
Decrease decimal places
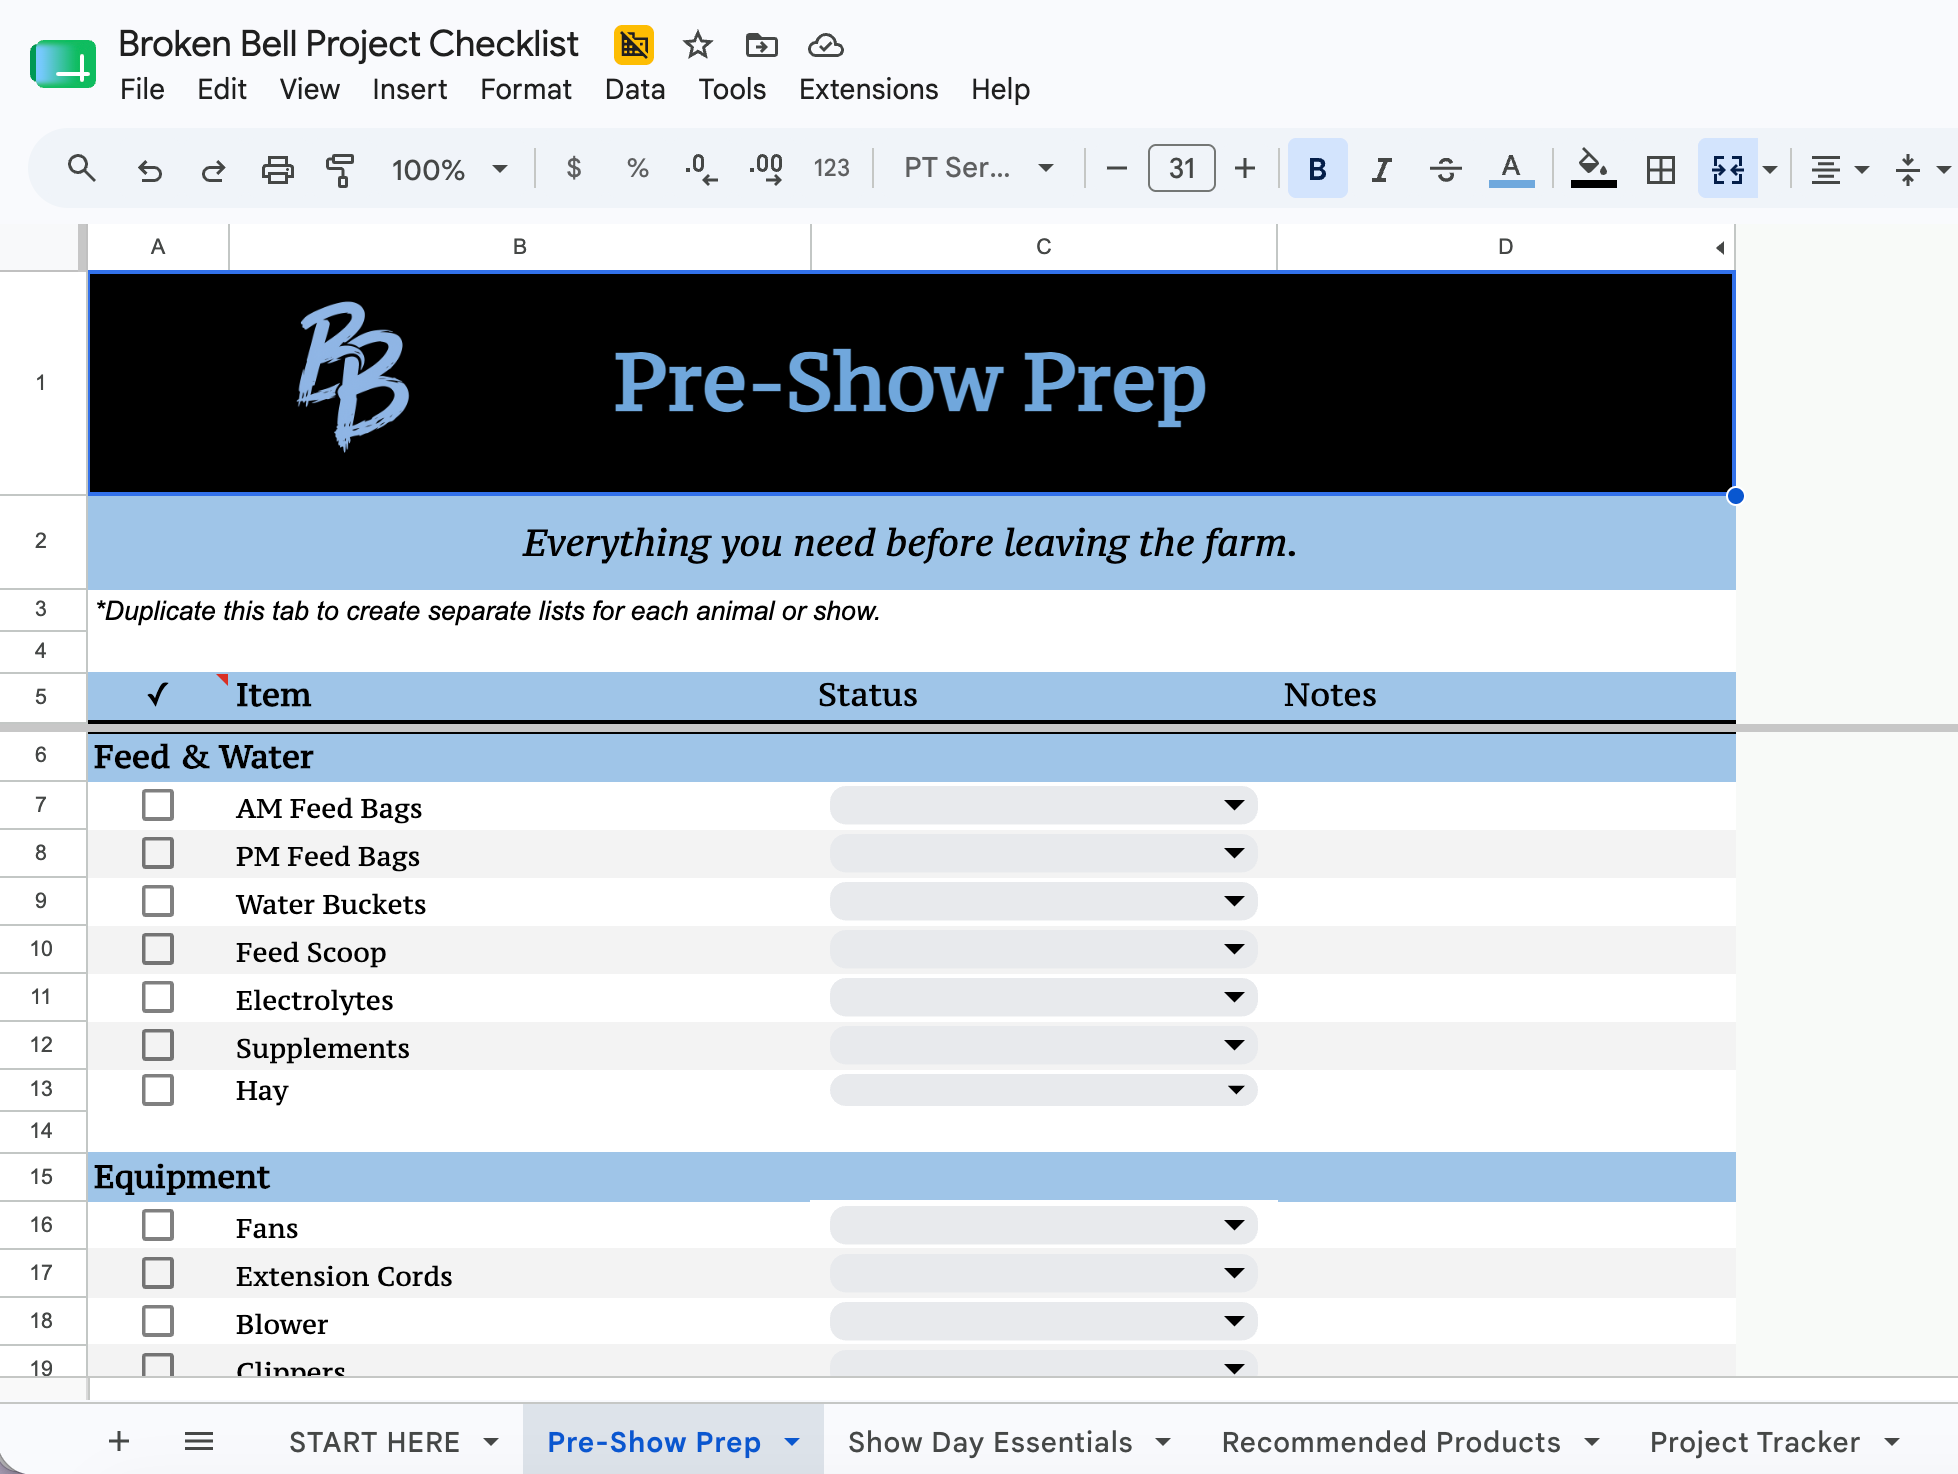701,168
